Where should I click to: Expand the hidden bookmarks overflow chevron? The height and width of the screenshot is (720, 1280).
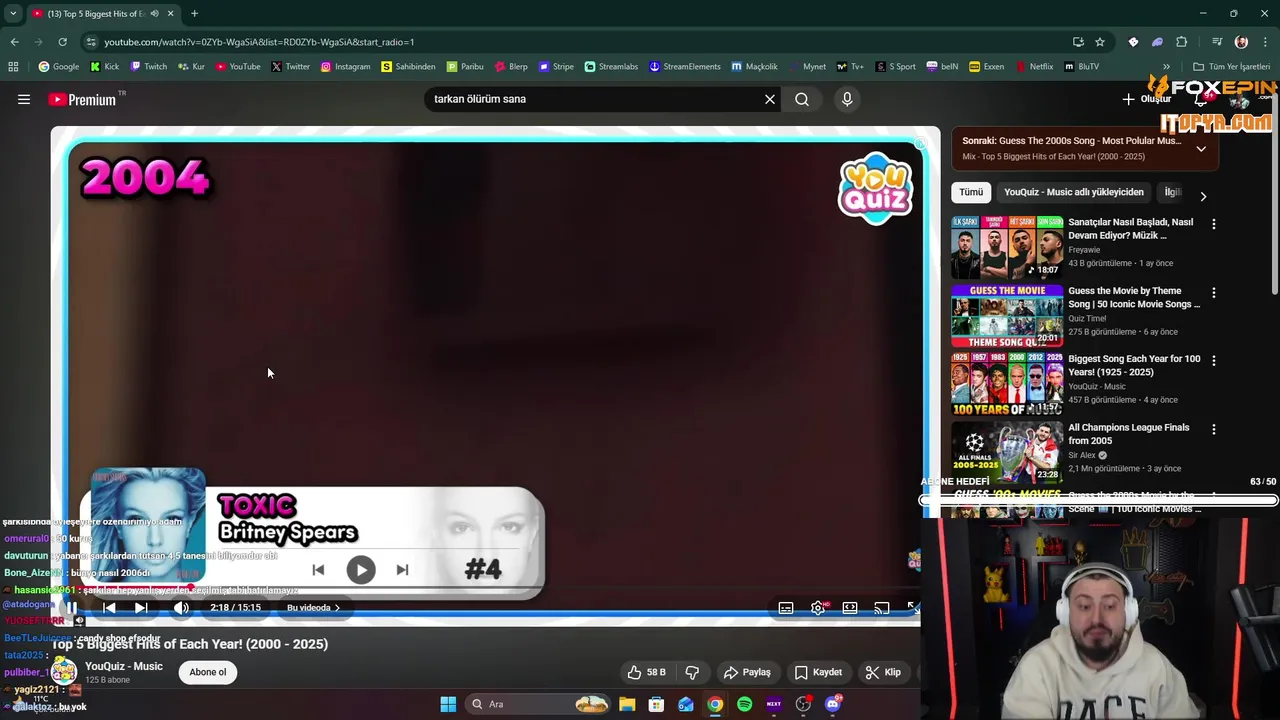[1167, 67]
